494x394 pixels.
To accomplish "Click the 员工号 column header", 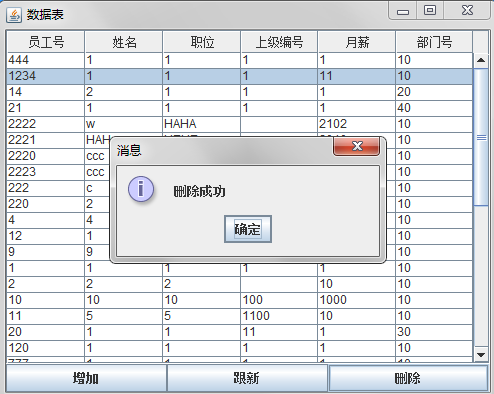I will click(46, 42).
